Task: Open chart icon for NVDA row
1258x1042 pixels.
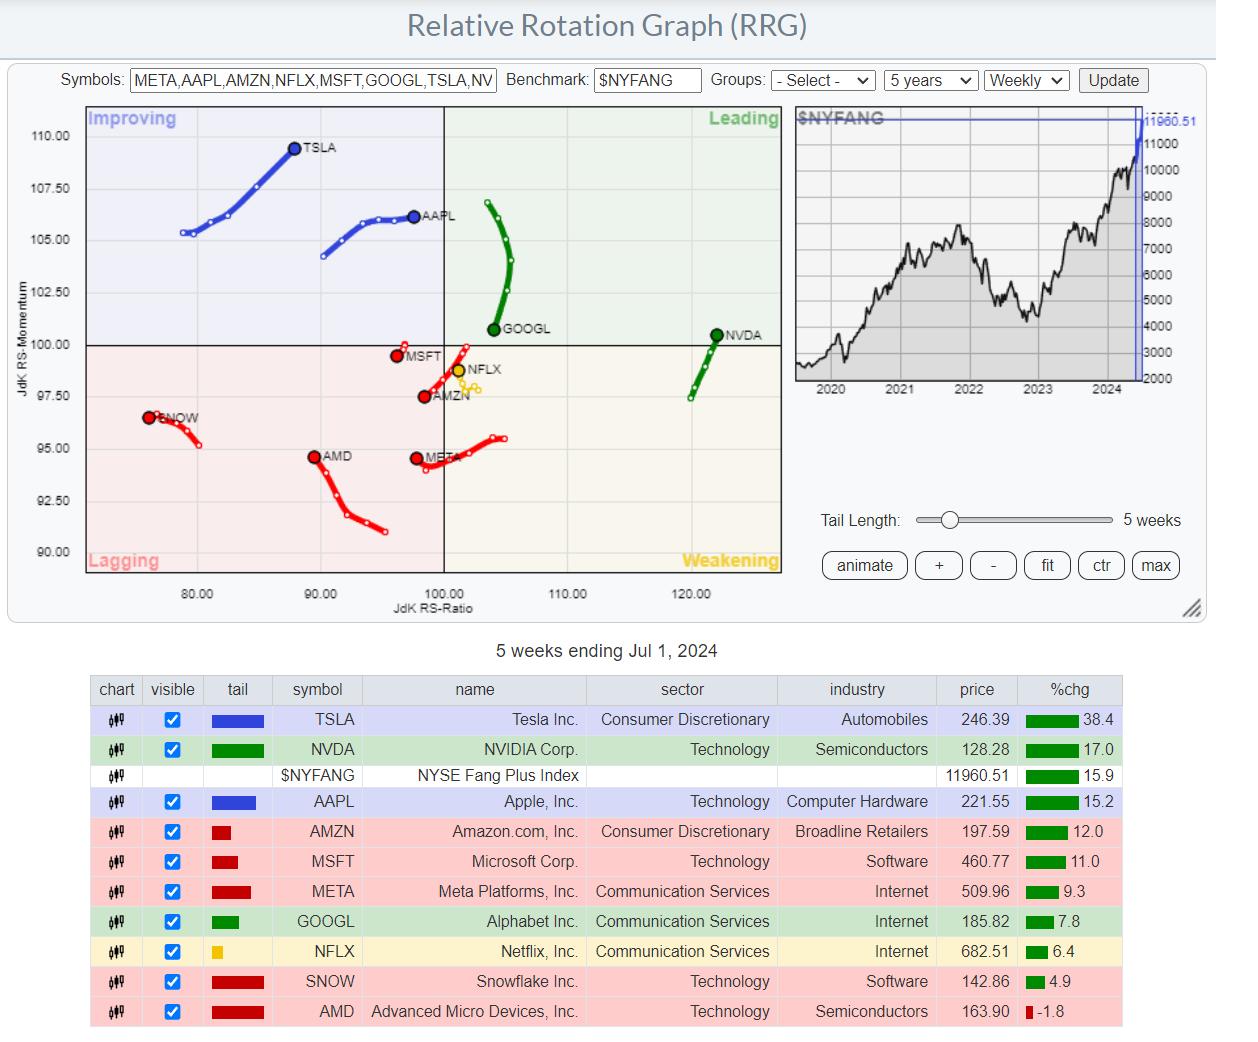Action: [116, 750]
